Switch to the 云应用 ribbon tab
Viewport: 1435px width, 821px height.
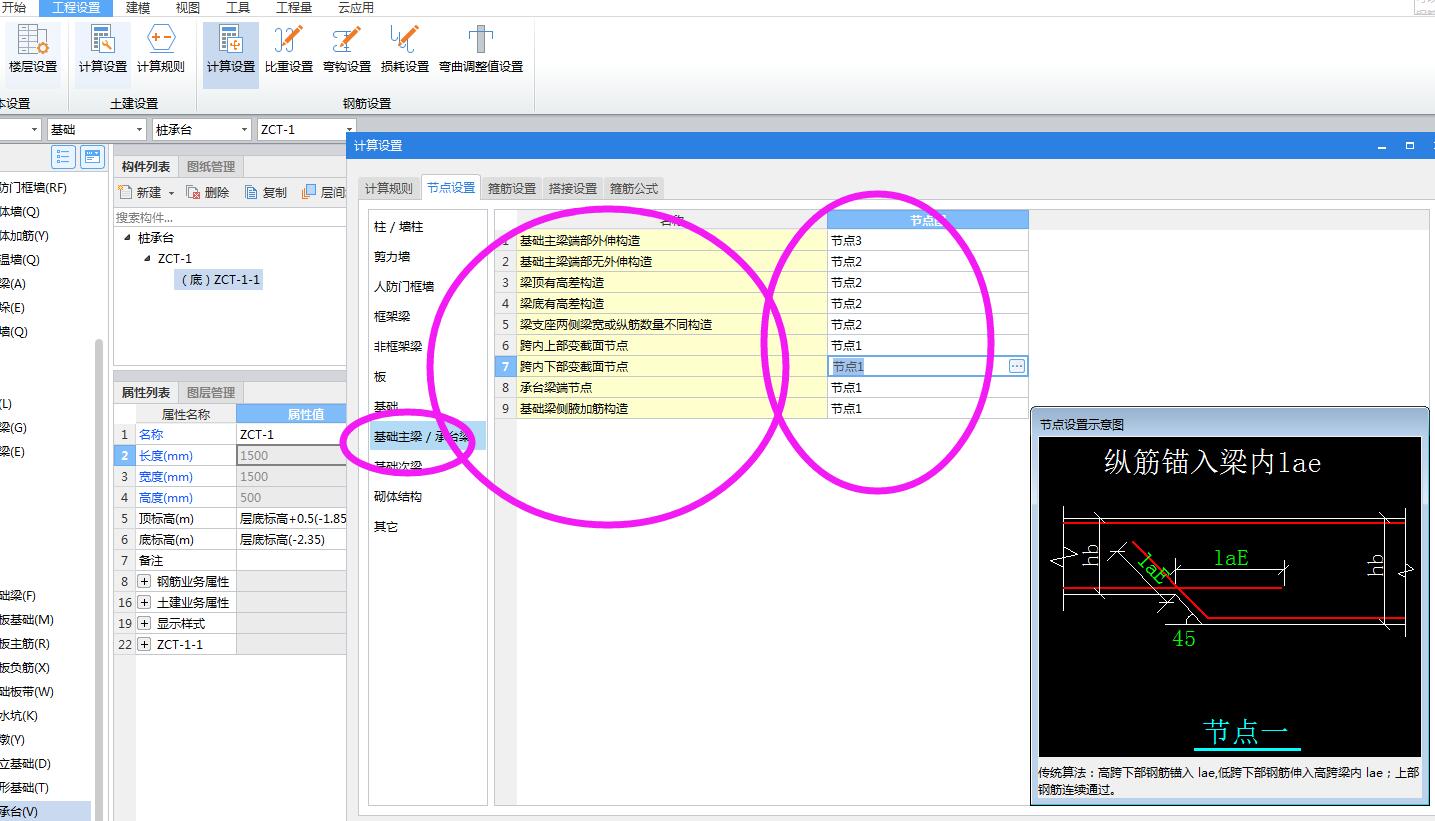click(356, 7)
